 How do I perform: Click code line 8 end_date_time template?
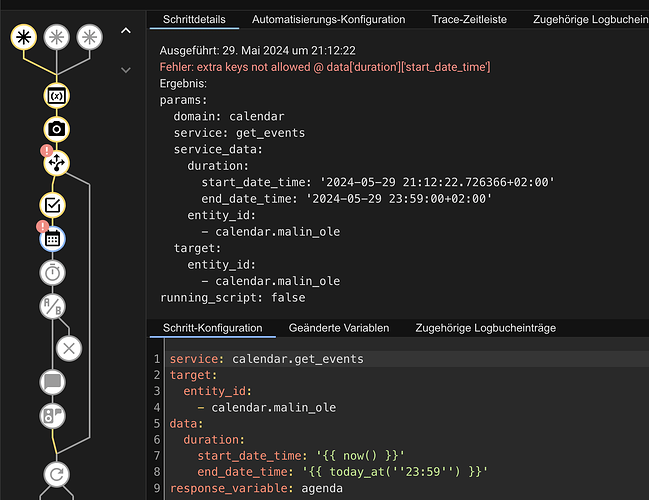click(x=343, y=472)
